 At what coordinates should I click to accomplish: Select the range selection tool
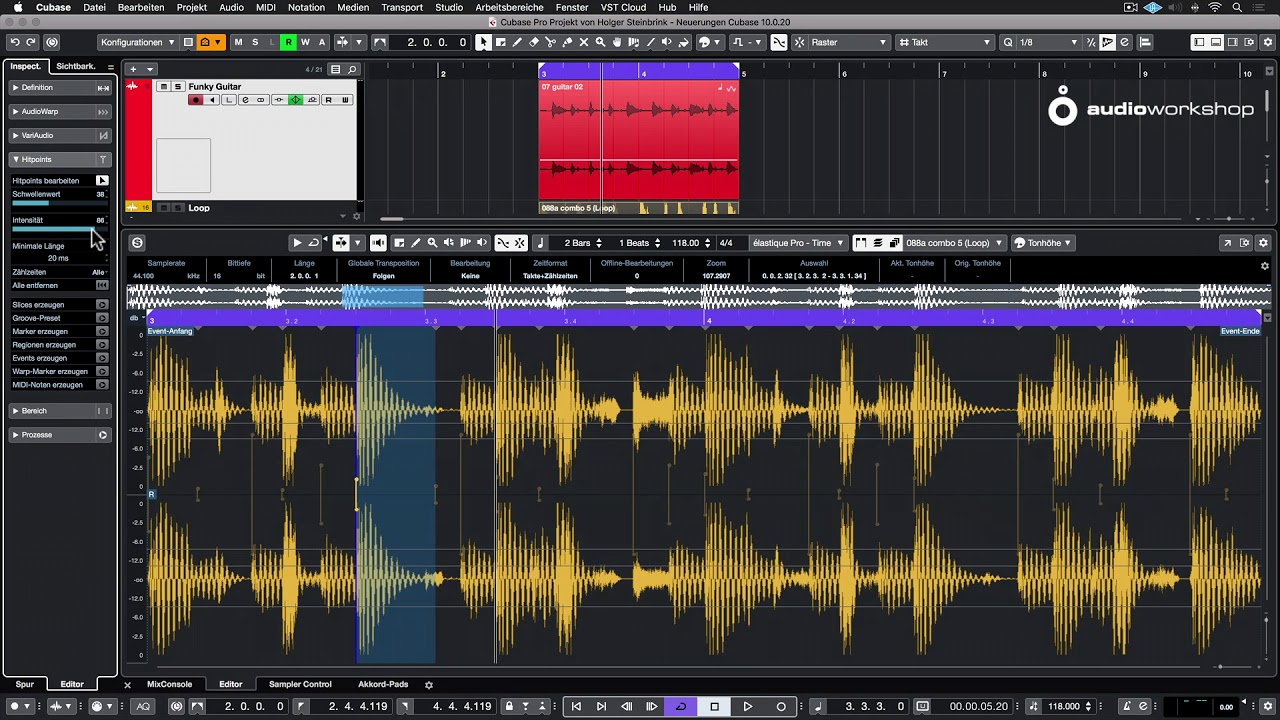[x=501, y=42]
